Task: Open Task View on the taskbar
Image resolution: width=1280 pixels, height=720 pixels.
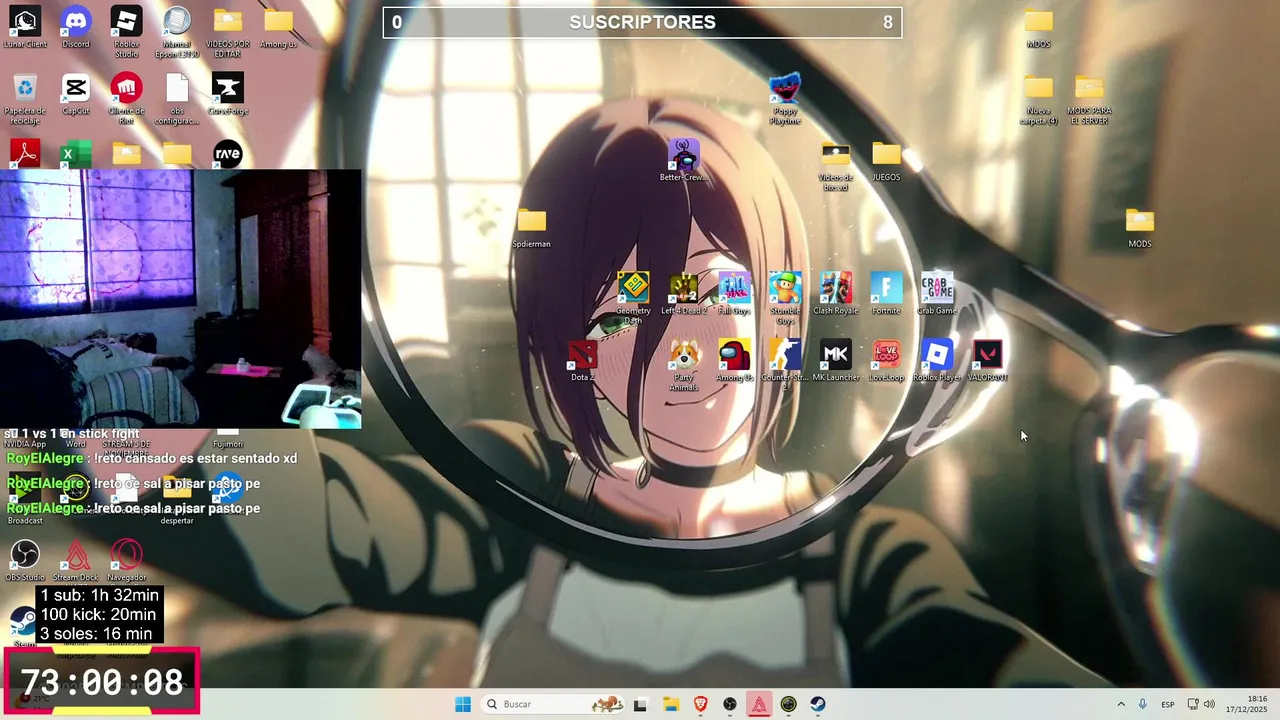Action: coord(640,704)
